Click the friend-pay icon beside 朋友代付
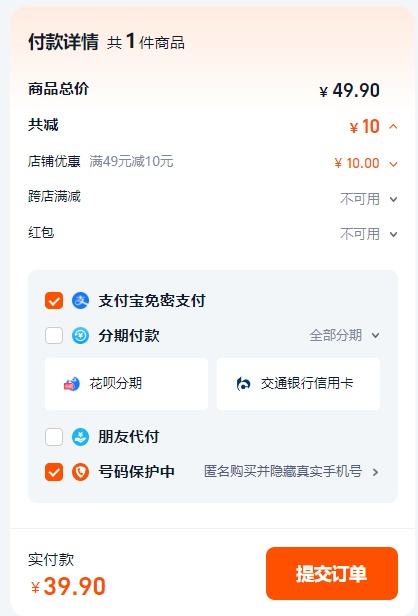This screenshot has height=616, width=418. [x=80, y=437]
